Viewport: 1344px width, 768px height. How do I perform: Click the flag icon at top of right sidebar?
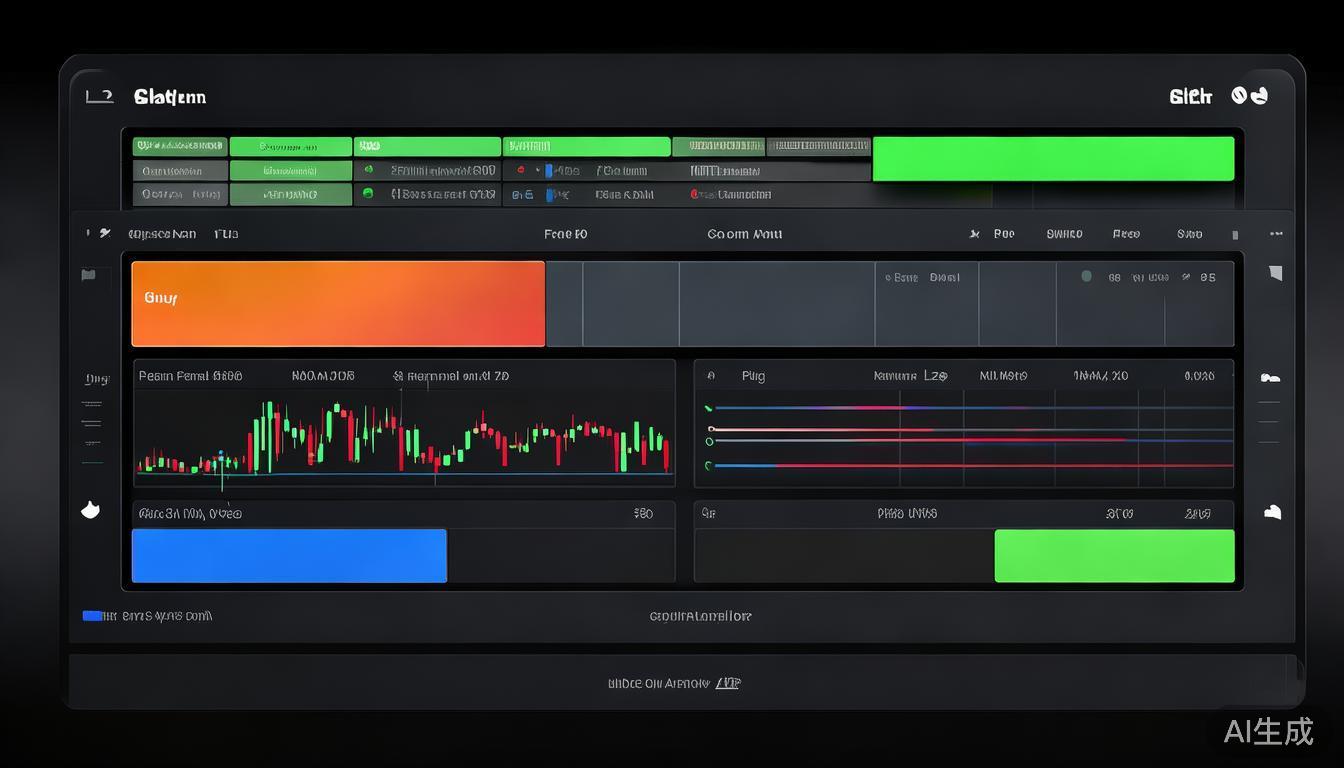tap(1275, 272)
